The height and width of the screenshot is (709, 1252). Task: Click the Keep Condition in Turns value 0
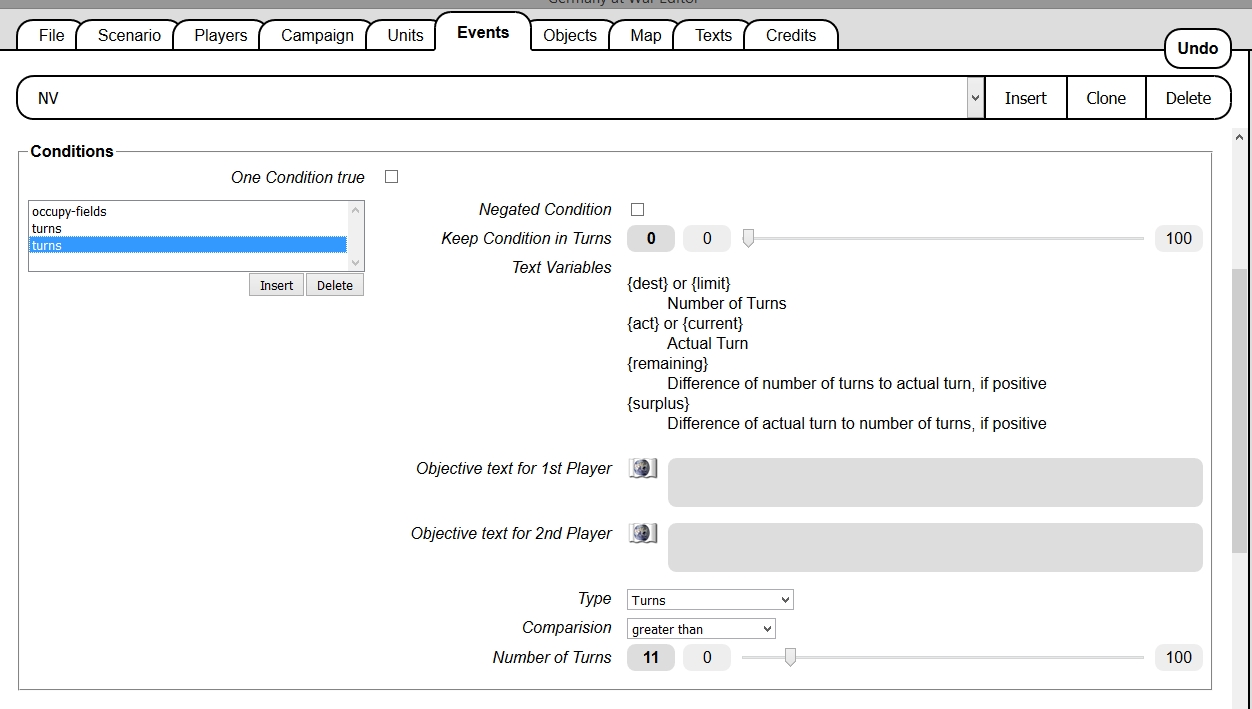point(651,238)
